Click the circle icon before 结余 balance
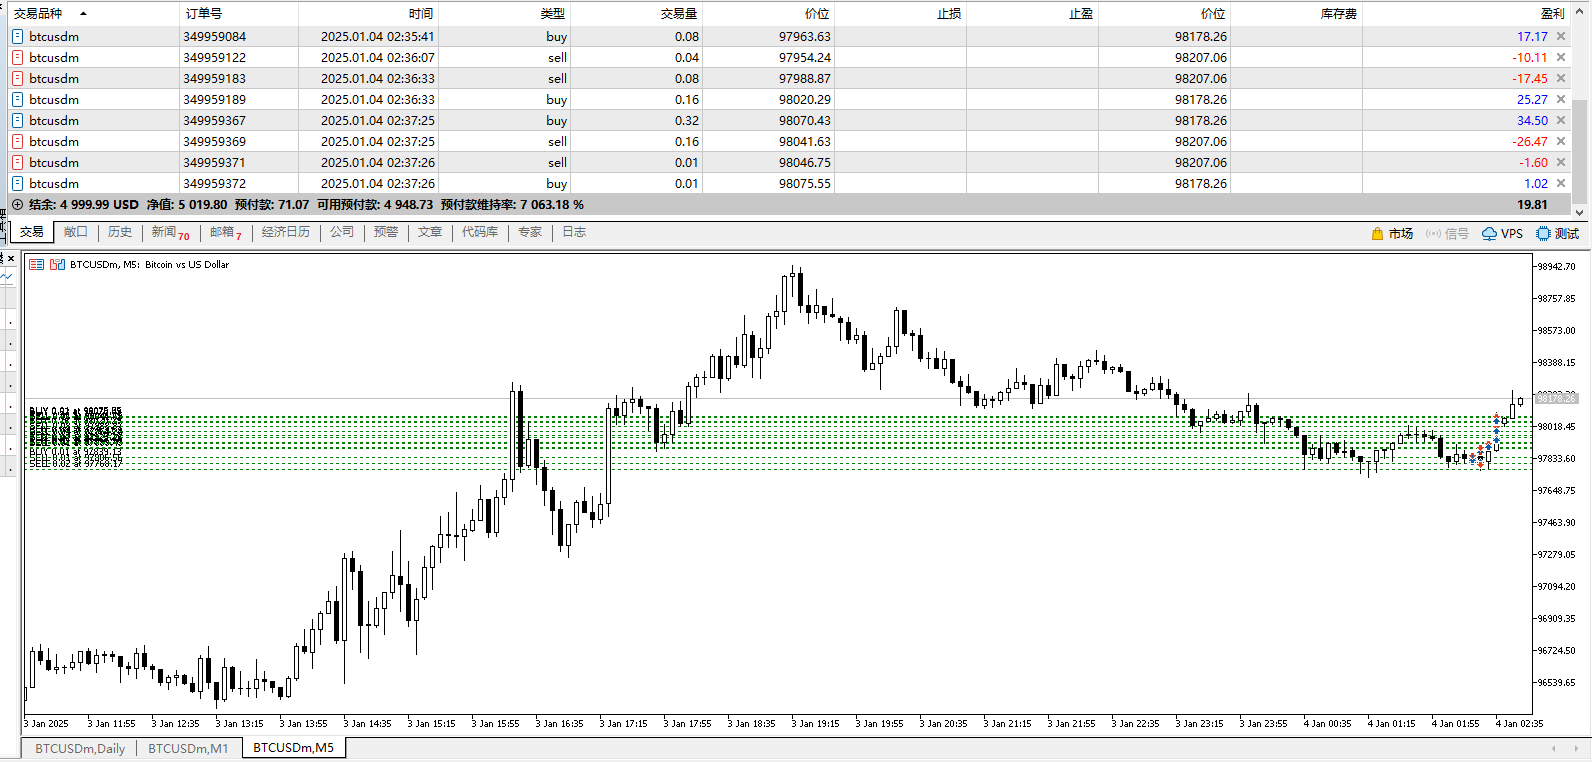Viewport: 1592px width, 762px height. coord(17,204)
